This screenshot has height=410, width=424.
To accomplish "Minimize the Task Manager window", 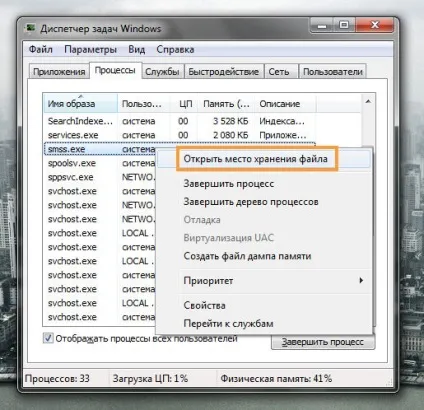I will coord(322,25).
